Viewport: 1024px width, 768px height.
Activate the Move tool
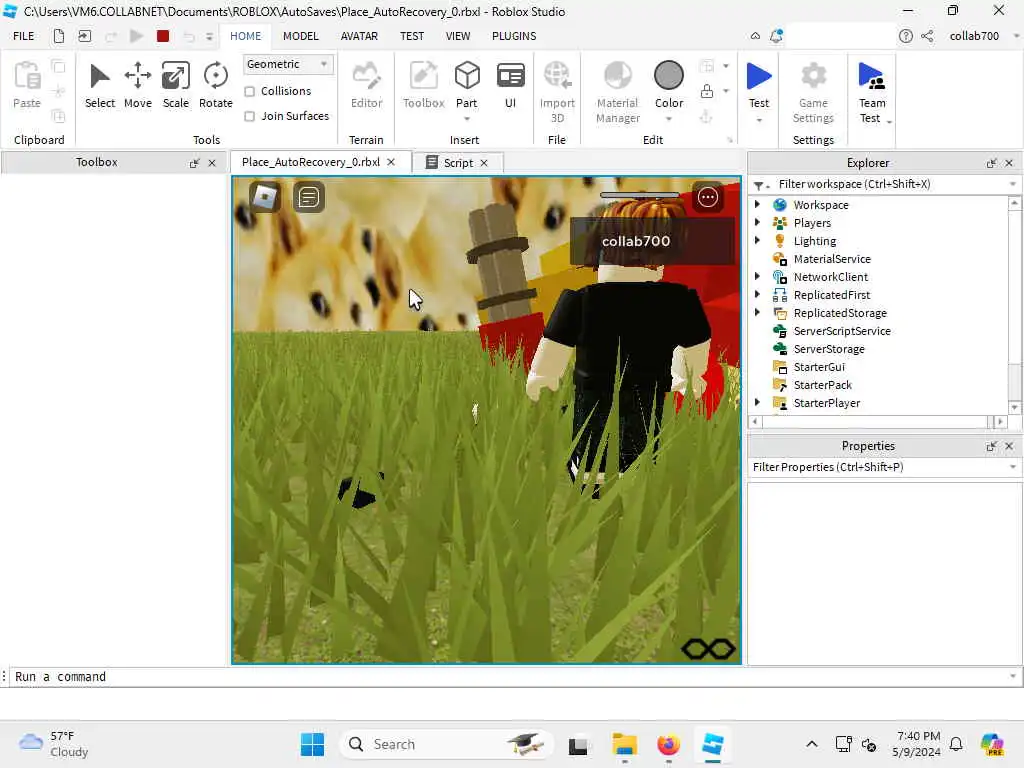click(x=137, y=85)
